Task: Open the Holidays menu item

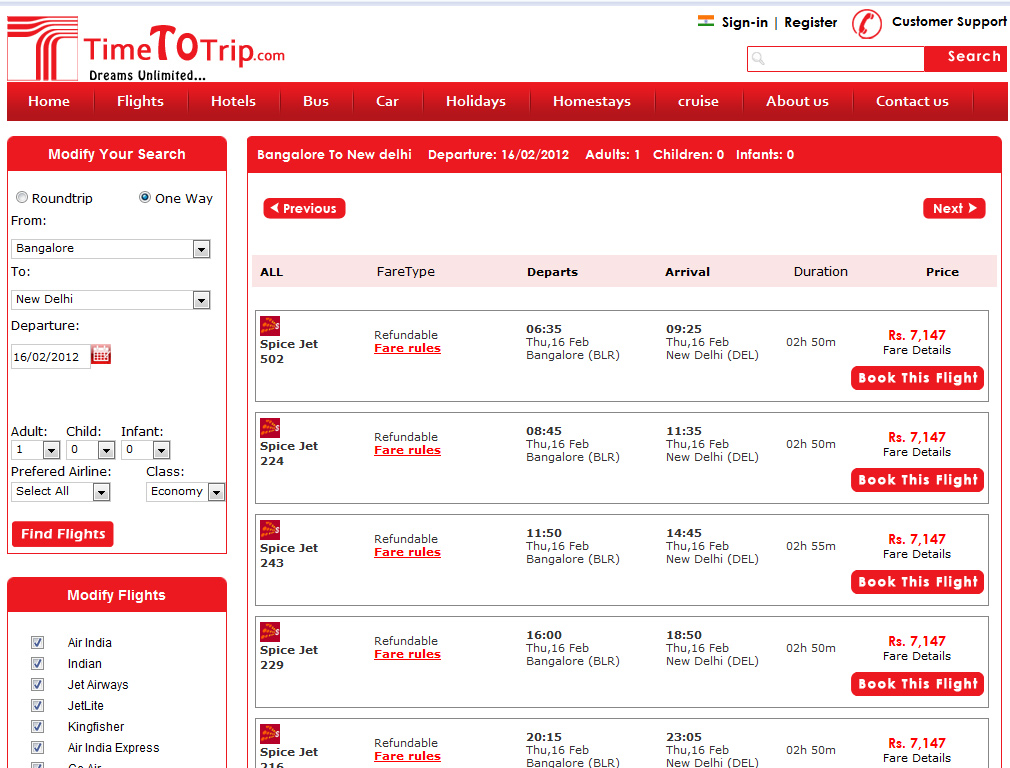Action: 476,101
